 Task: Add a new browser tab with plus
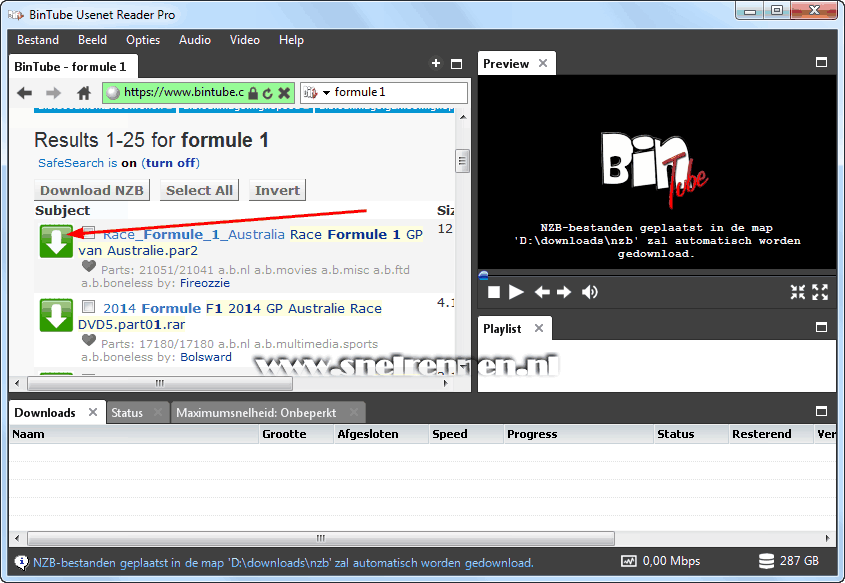click(x=435, y=64)
